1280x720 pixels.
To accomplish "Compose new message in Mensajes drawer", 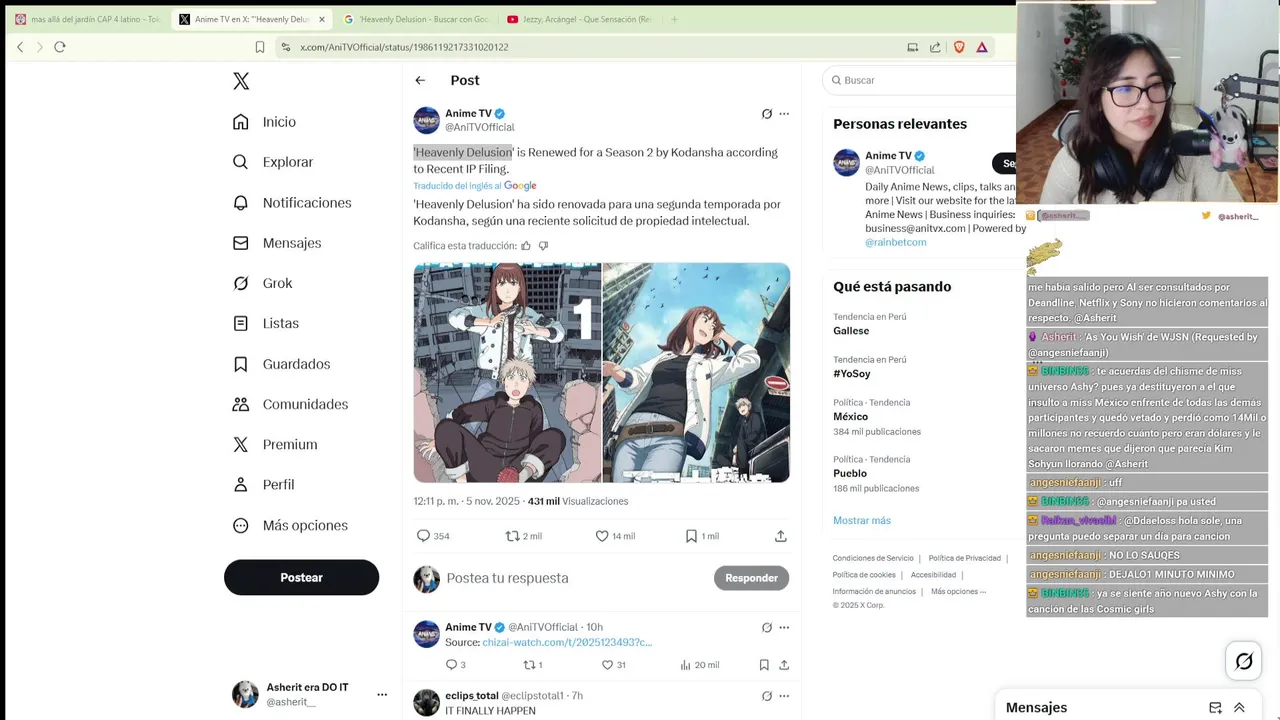I will tap(1215, 708).
